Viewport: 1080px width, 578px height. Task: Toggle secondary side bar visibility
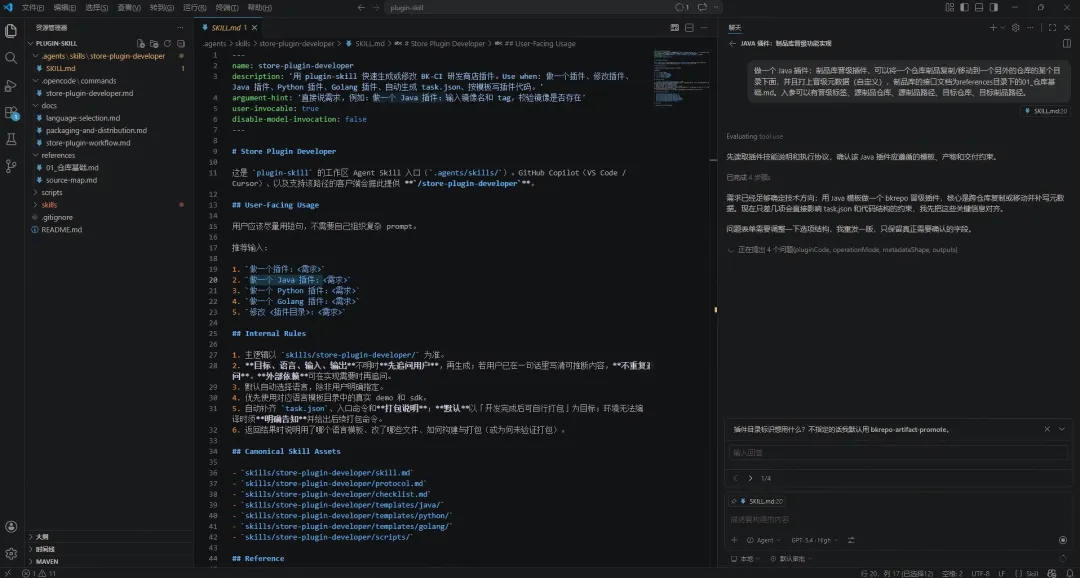pyautogui.click(x=994, y=8)
